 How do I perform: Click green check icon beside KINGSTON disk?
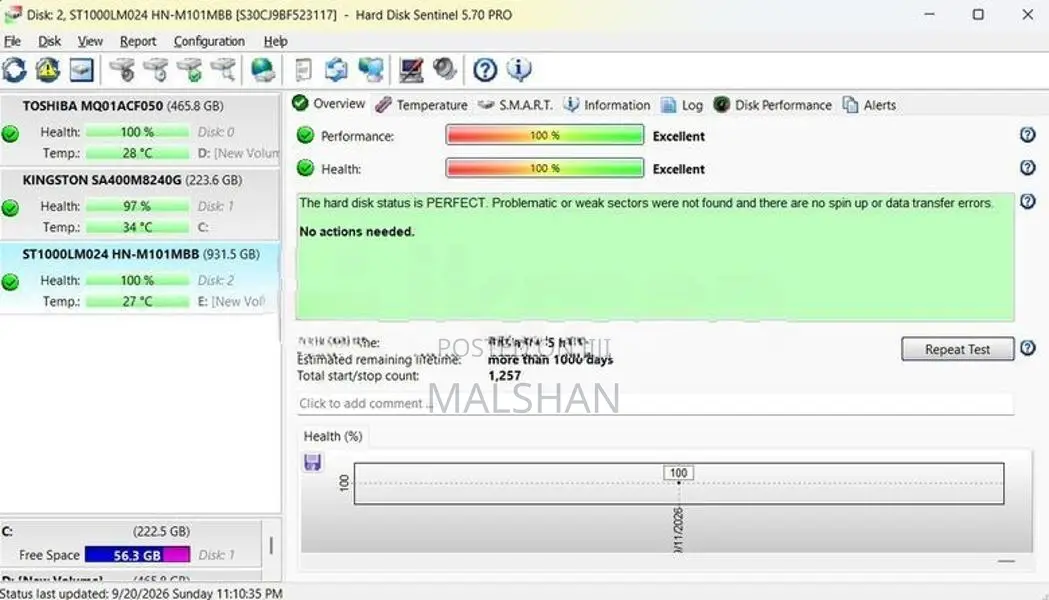[x=10, y=208]
